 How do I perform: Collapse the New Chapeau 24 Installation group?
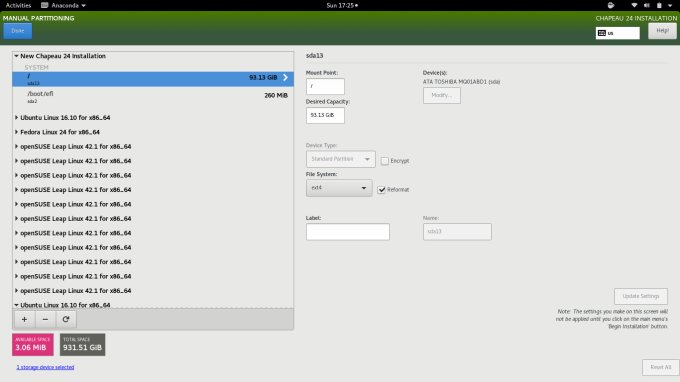pos(16,56)
